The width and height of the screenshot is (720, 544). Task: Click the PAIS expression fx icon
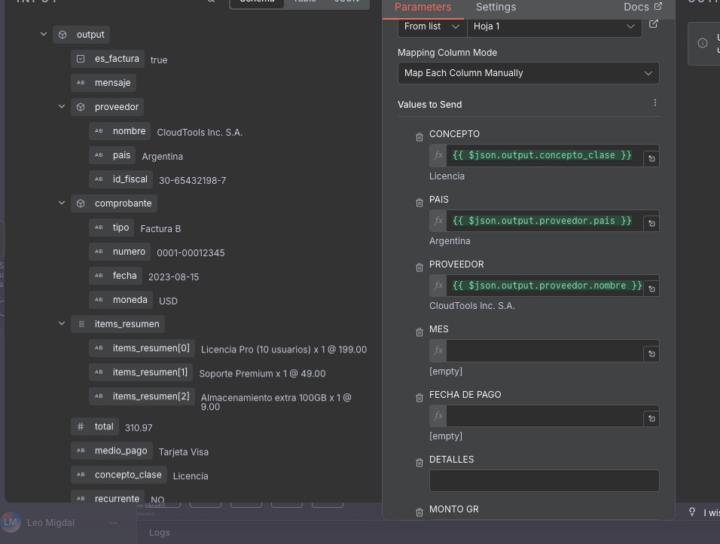pos(438,221)
